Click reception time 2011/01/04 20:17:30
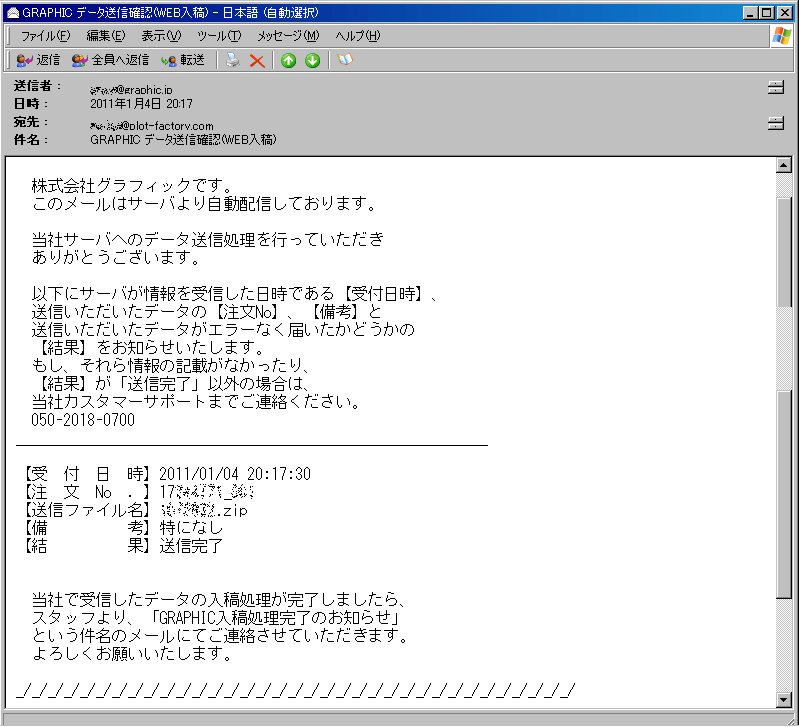This screenshot has width=799, height=727. [235, 474]
